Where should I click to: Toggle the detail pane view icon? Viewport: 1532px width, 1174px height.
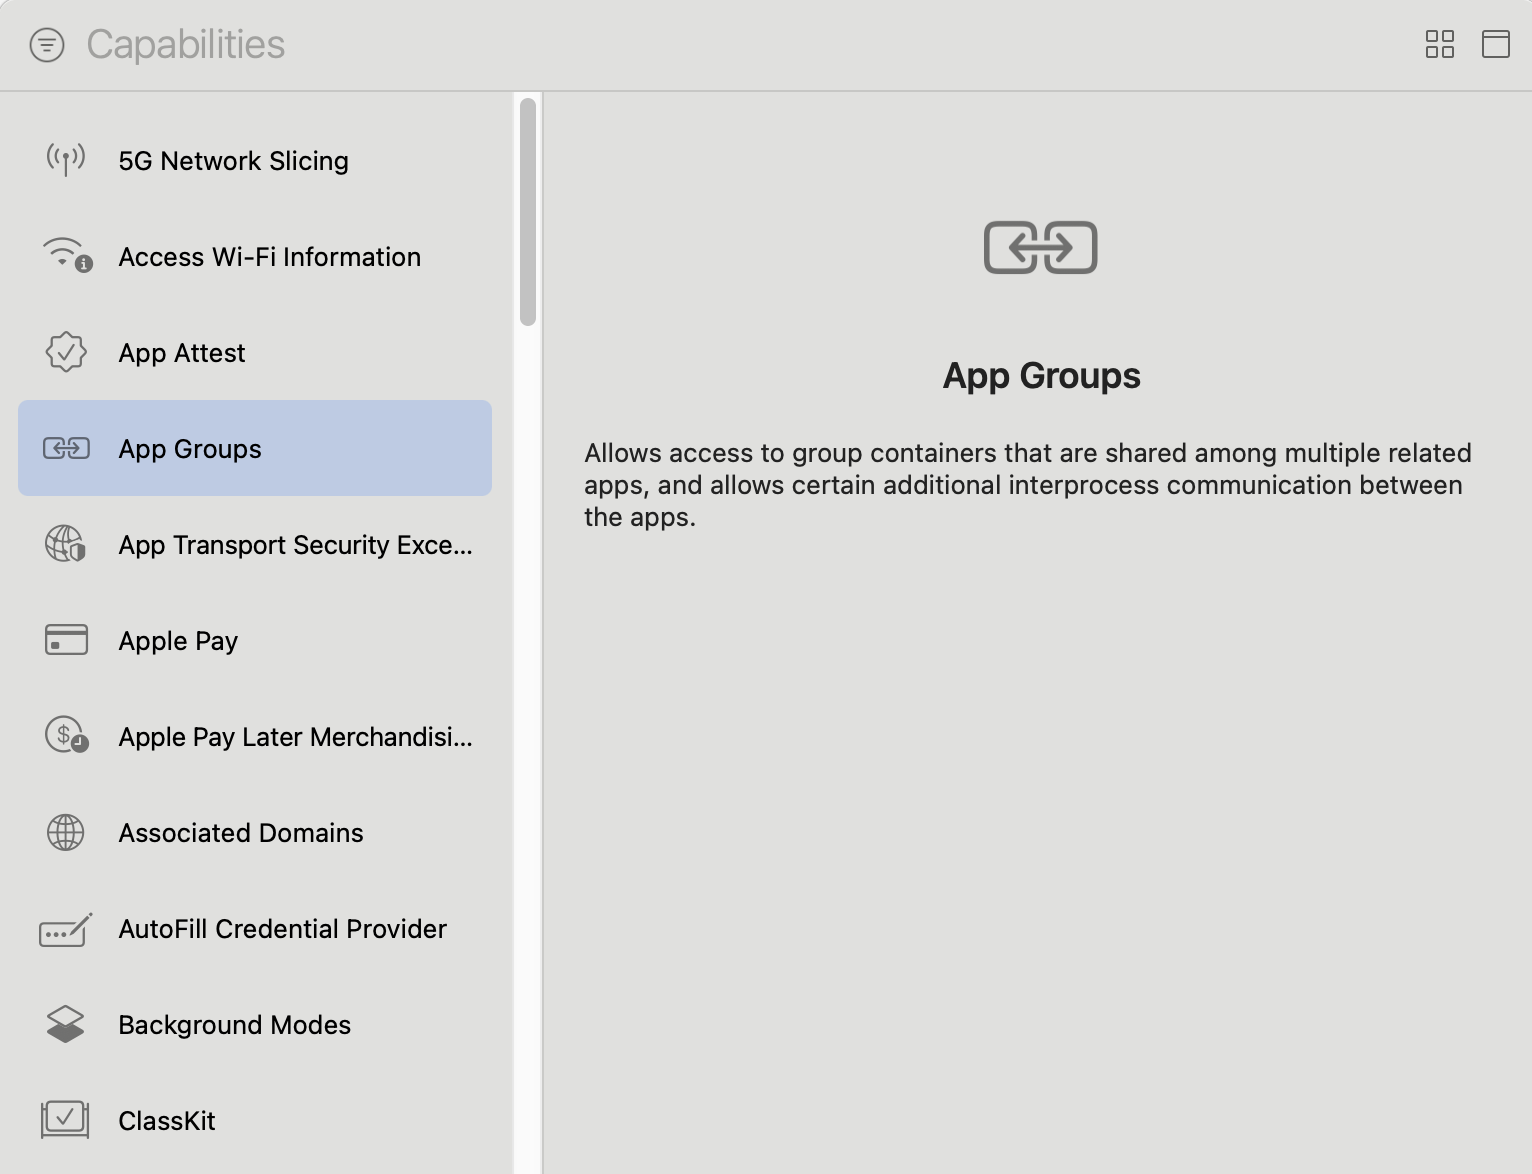[x=1495, y=44]
